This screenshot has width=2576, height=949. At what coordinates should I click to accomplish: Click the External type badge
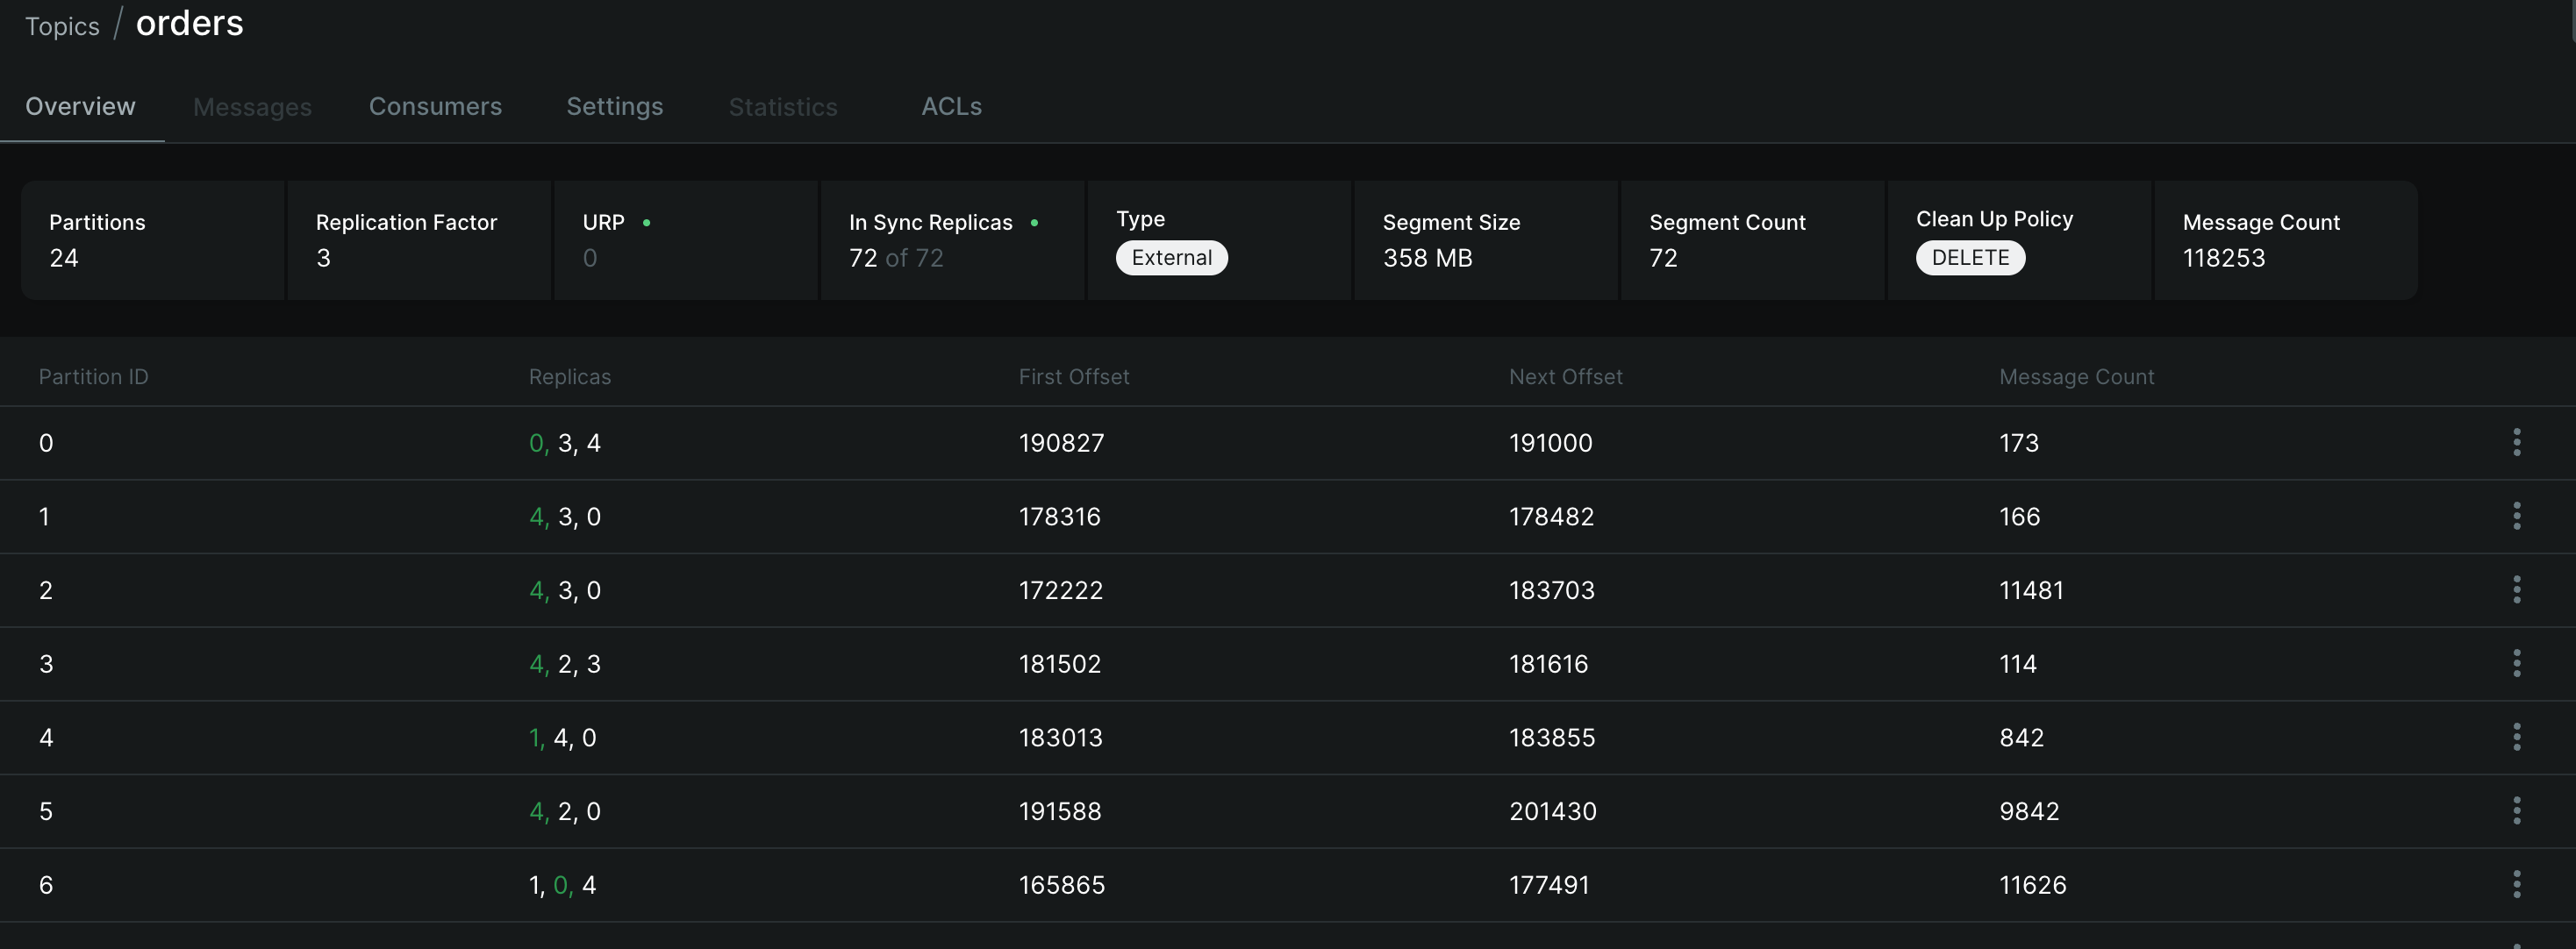point(1171,257)
